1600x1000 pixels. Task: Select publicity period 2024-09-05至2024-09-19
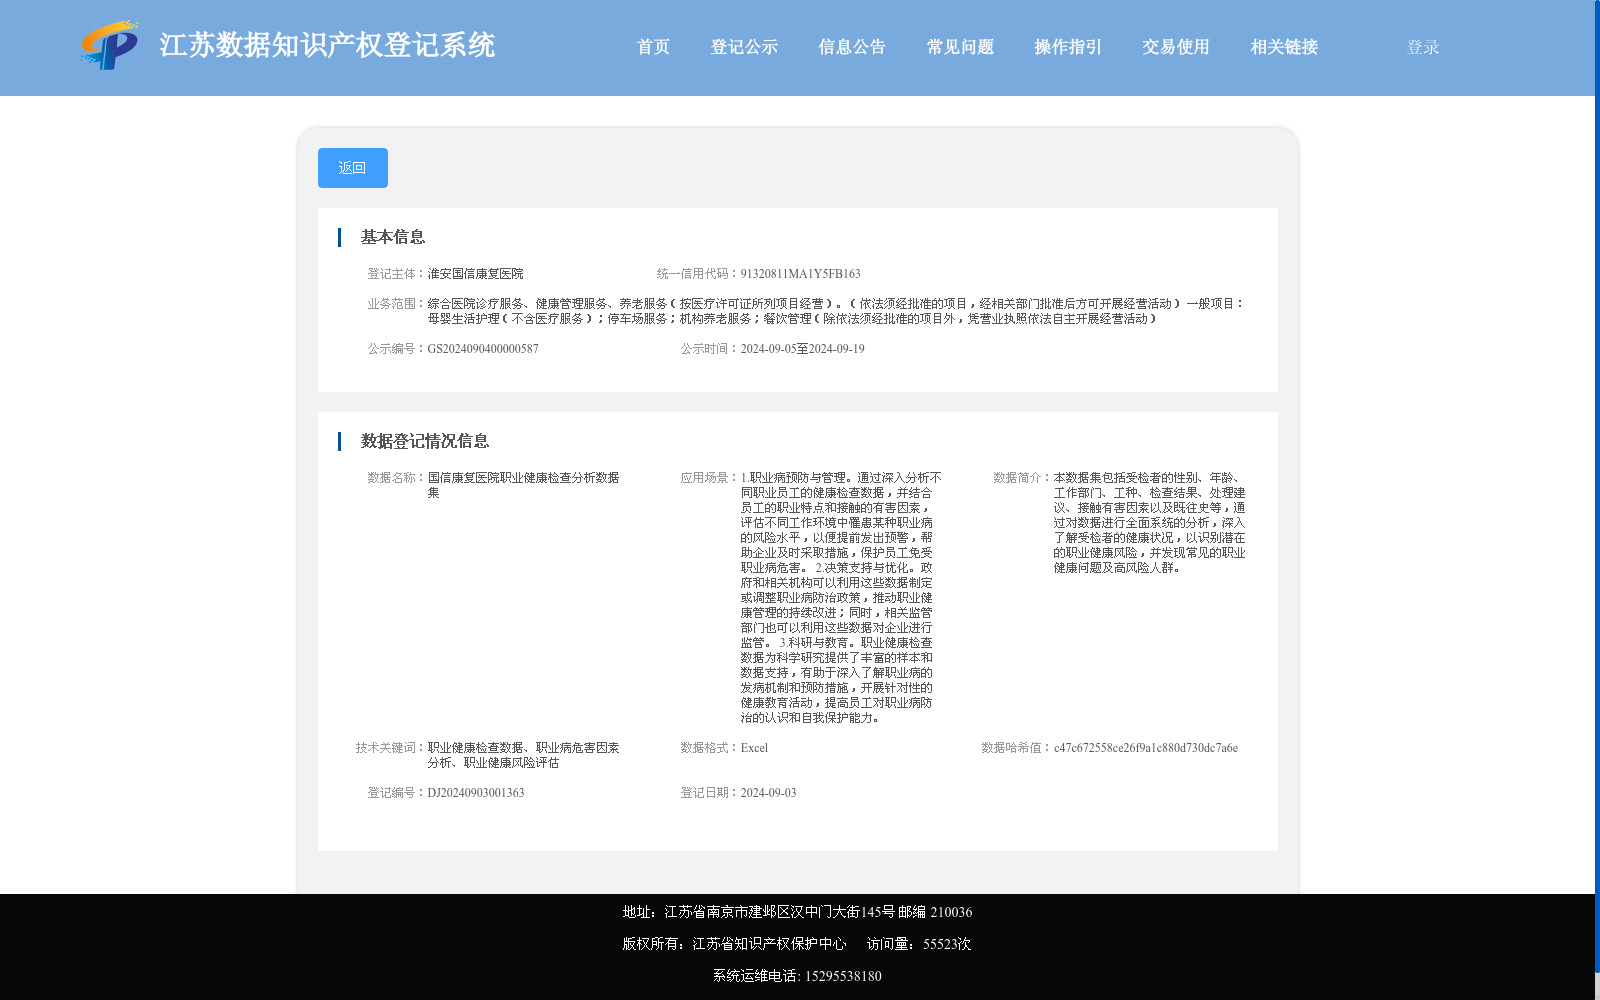[802, 349]
